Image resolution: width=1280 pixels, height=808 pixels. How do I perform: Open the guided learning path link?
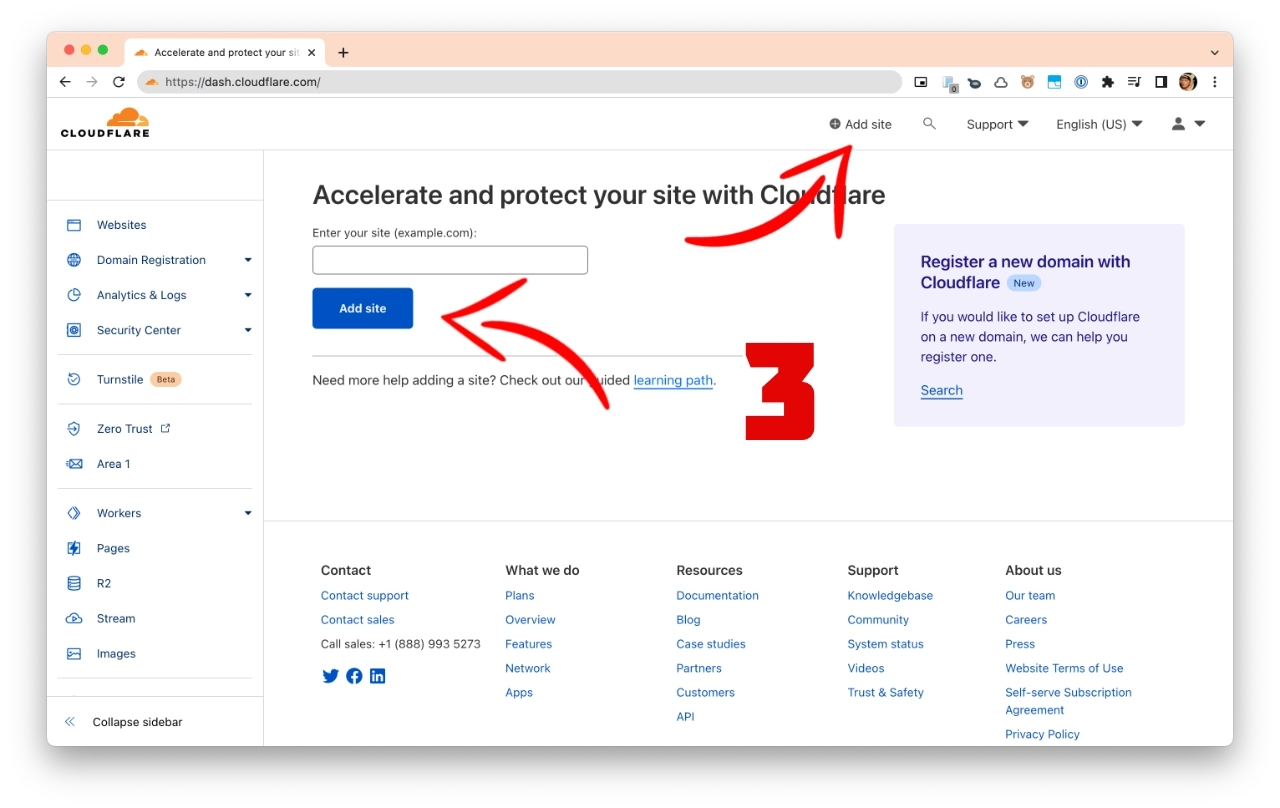673,380
